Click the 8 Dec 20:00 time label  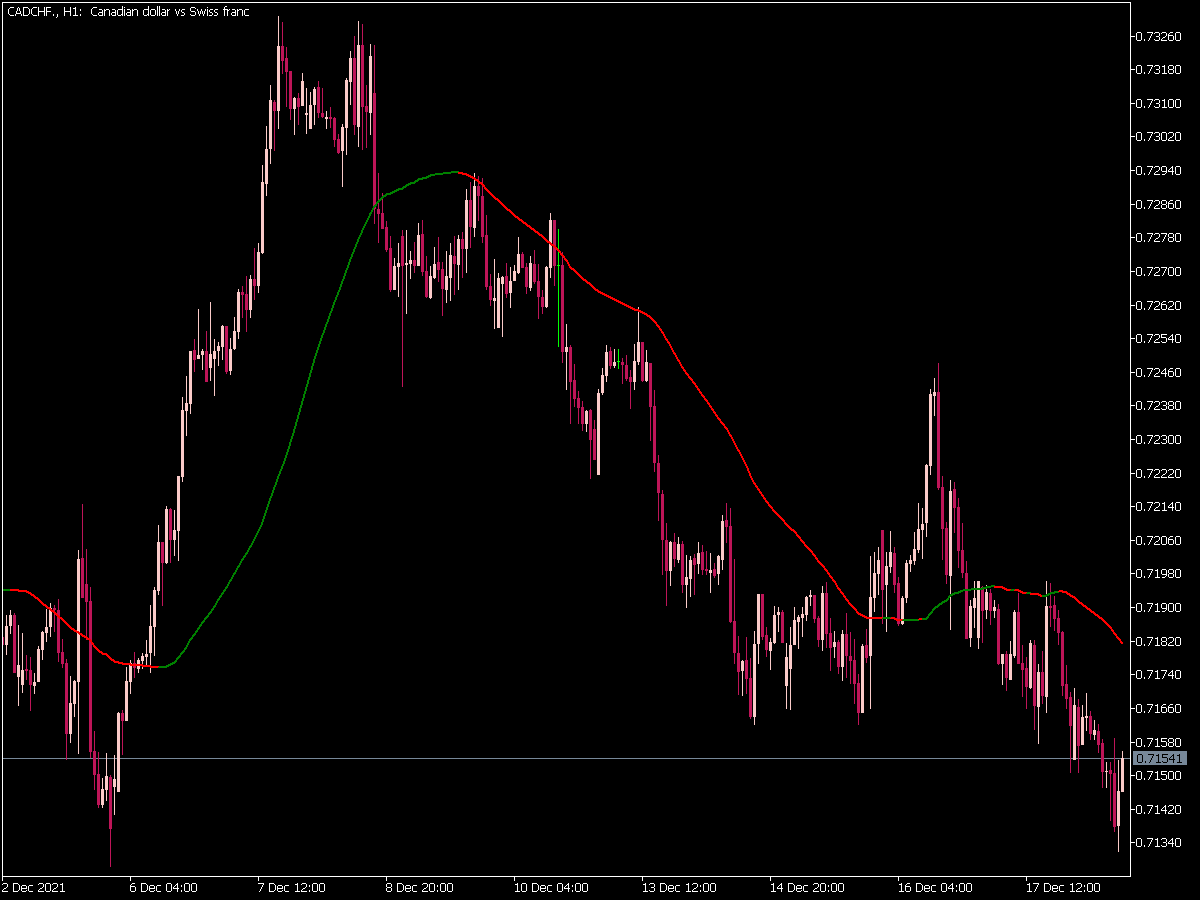[420, 887]
